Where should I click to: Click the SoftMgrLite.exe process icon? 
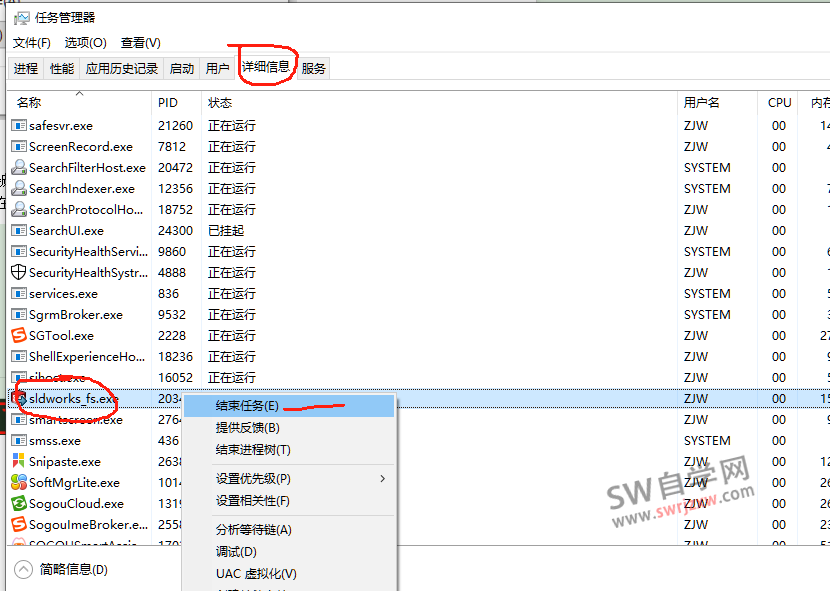click(18, 482)
